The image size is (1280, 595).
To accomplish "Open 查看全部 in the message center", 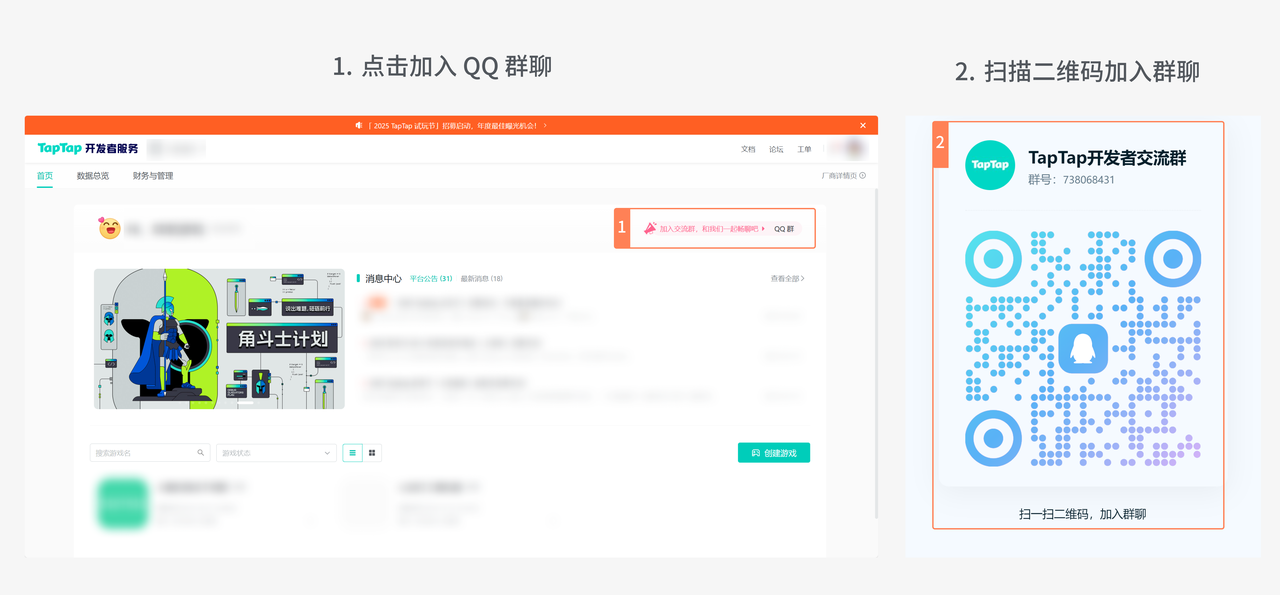I will pos(787,279).
